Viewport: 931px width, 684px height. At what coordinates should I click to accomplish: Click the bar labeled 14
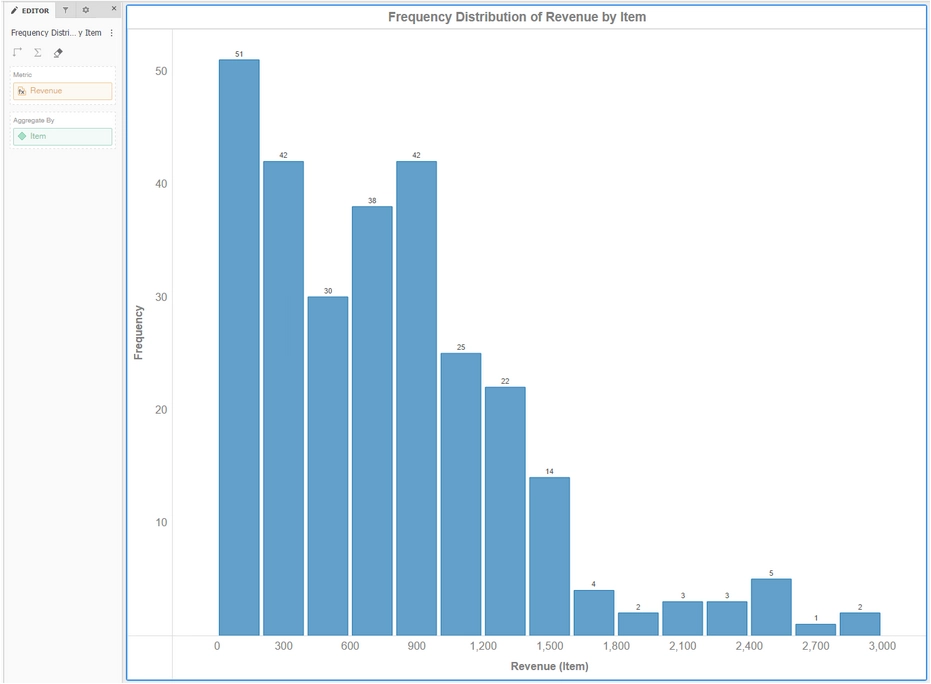[x=549, y=555]
